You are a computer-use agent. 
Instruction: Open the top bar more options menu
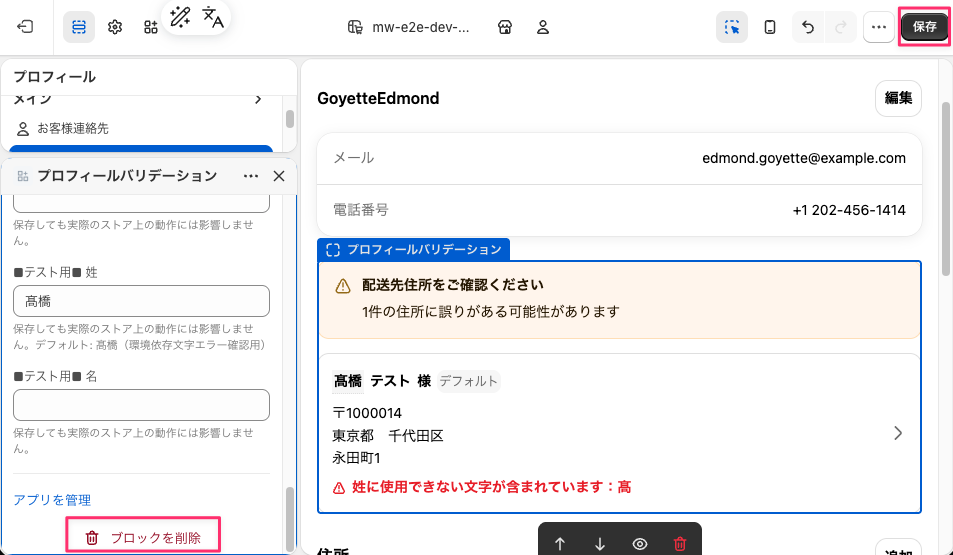tap(879, 27)
